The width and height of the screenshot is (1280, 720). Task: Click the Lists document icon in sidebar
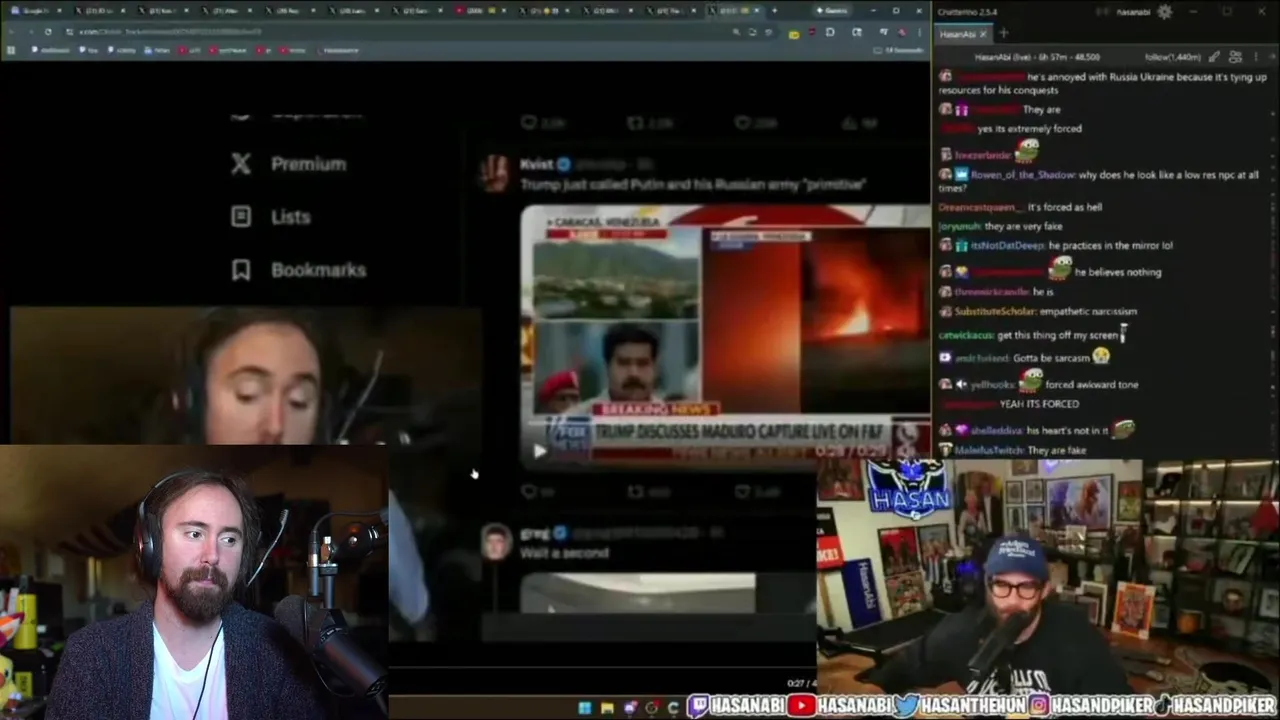tap(241, 217)
